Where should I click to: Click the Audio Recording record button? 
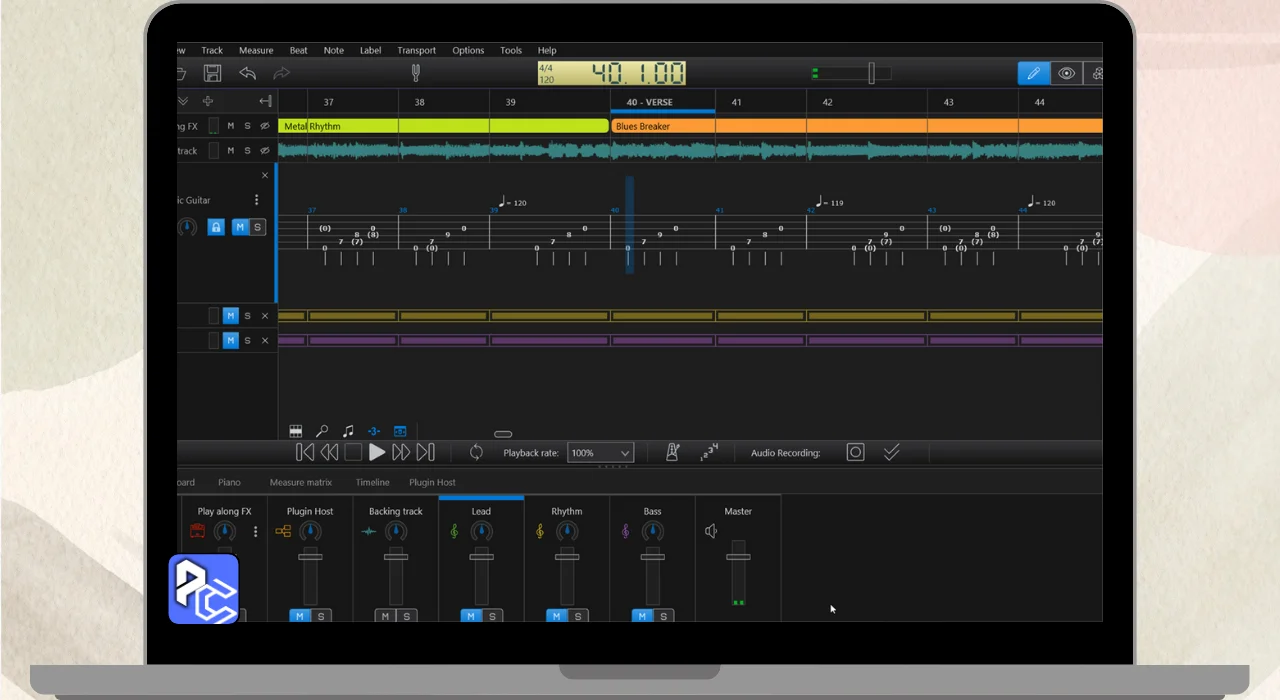pos(855,453)
